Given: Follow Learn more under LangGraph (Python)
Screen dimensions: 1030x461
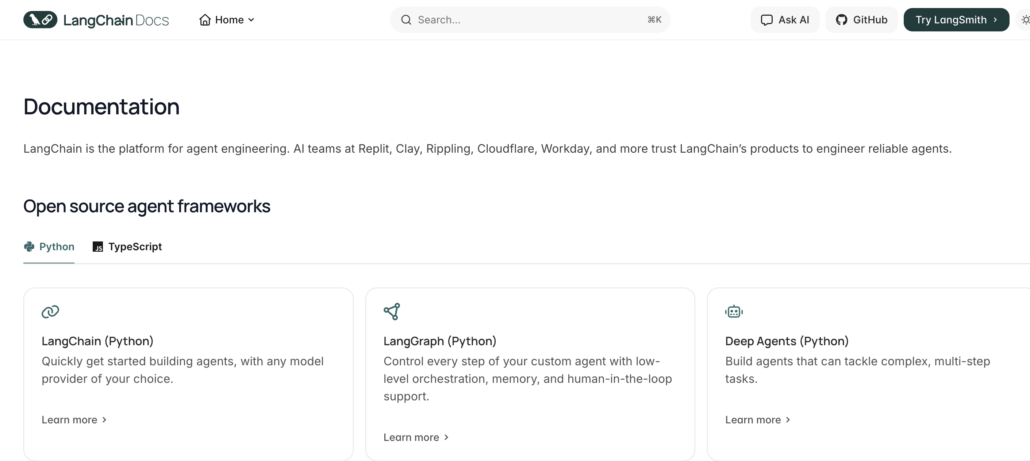Looking at the screenshot, I should [x=416, y=437].
